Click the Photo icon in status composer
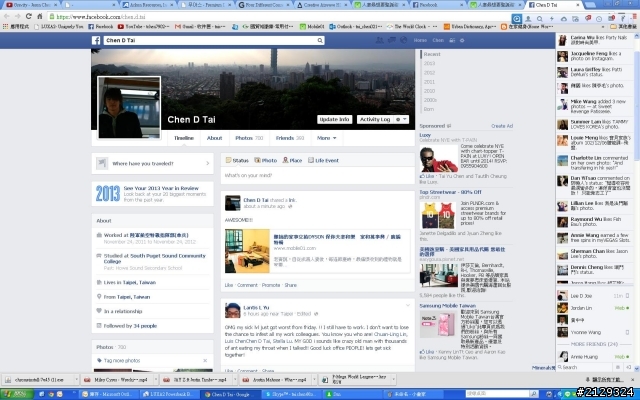640x400 pixels. point(257,160)
